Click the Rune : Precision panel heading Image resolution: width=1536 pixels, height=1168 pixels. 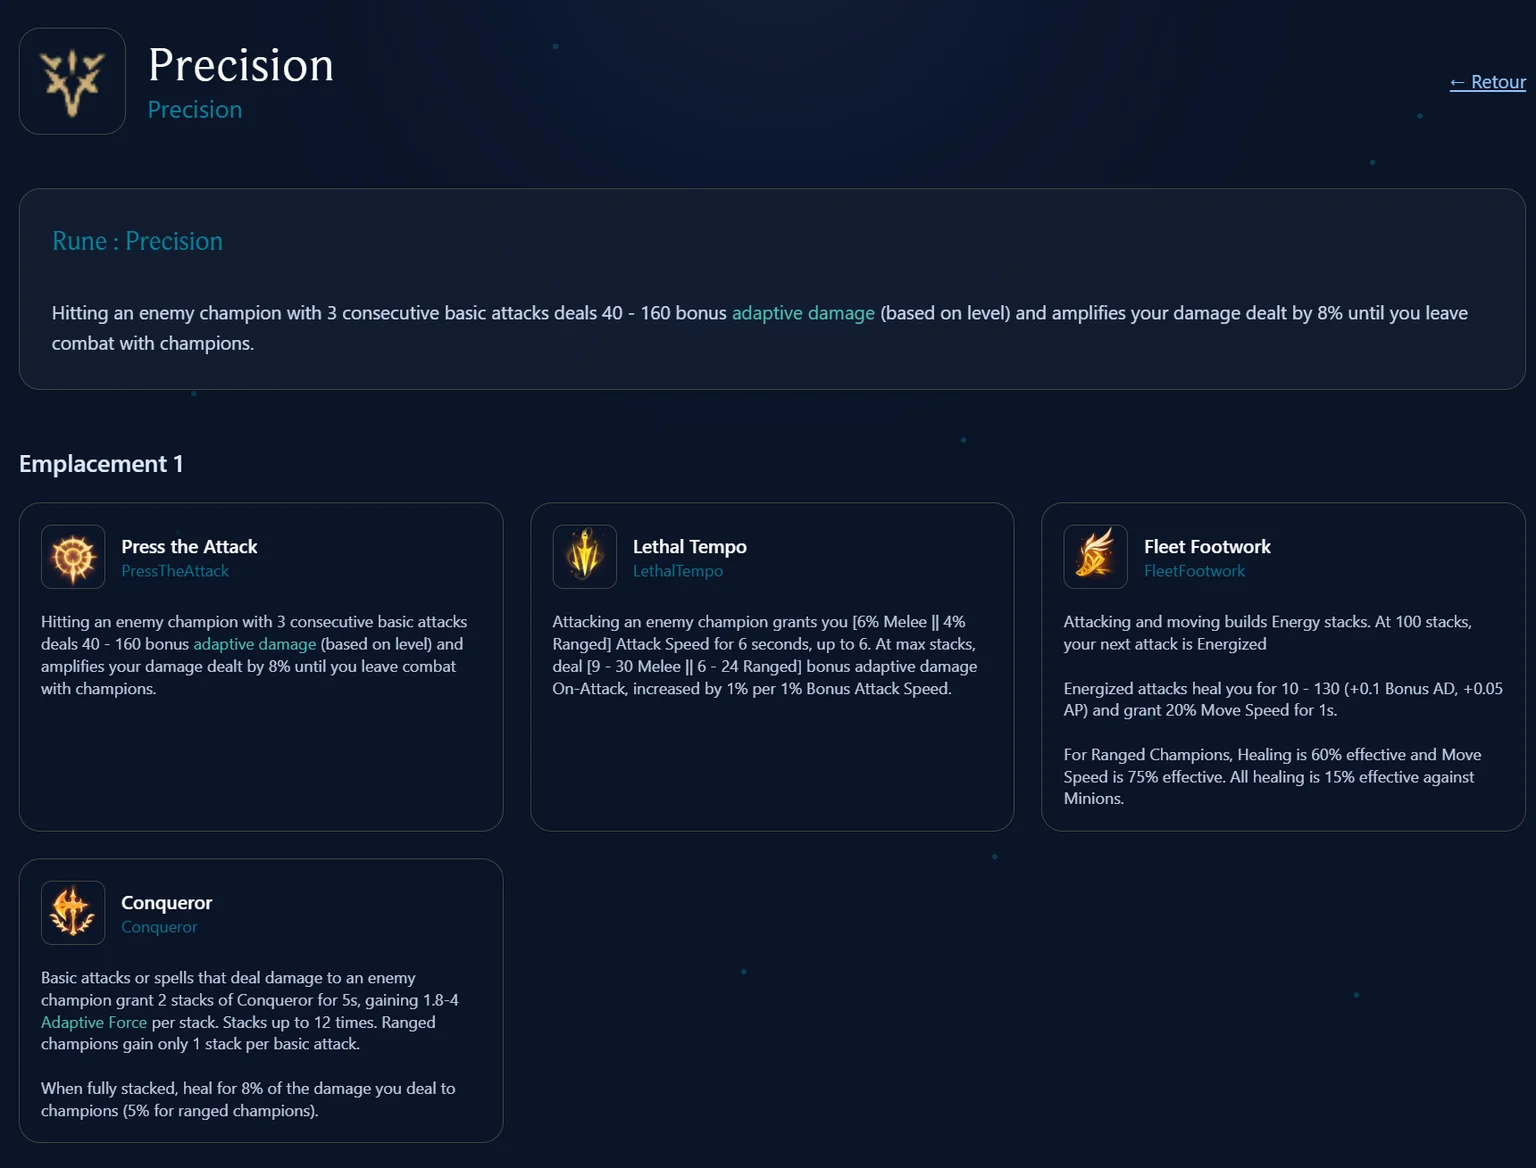(x=137, y=241)
